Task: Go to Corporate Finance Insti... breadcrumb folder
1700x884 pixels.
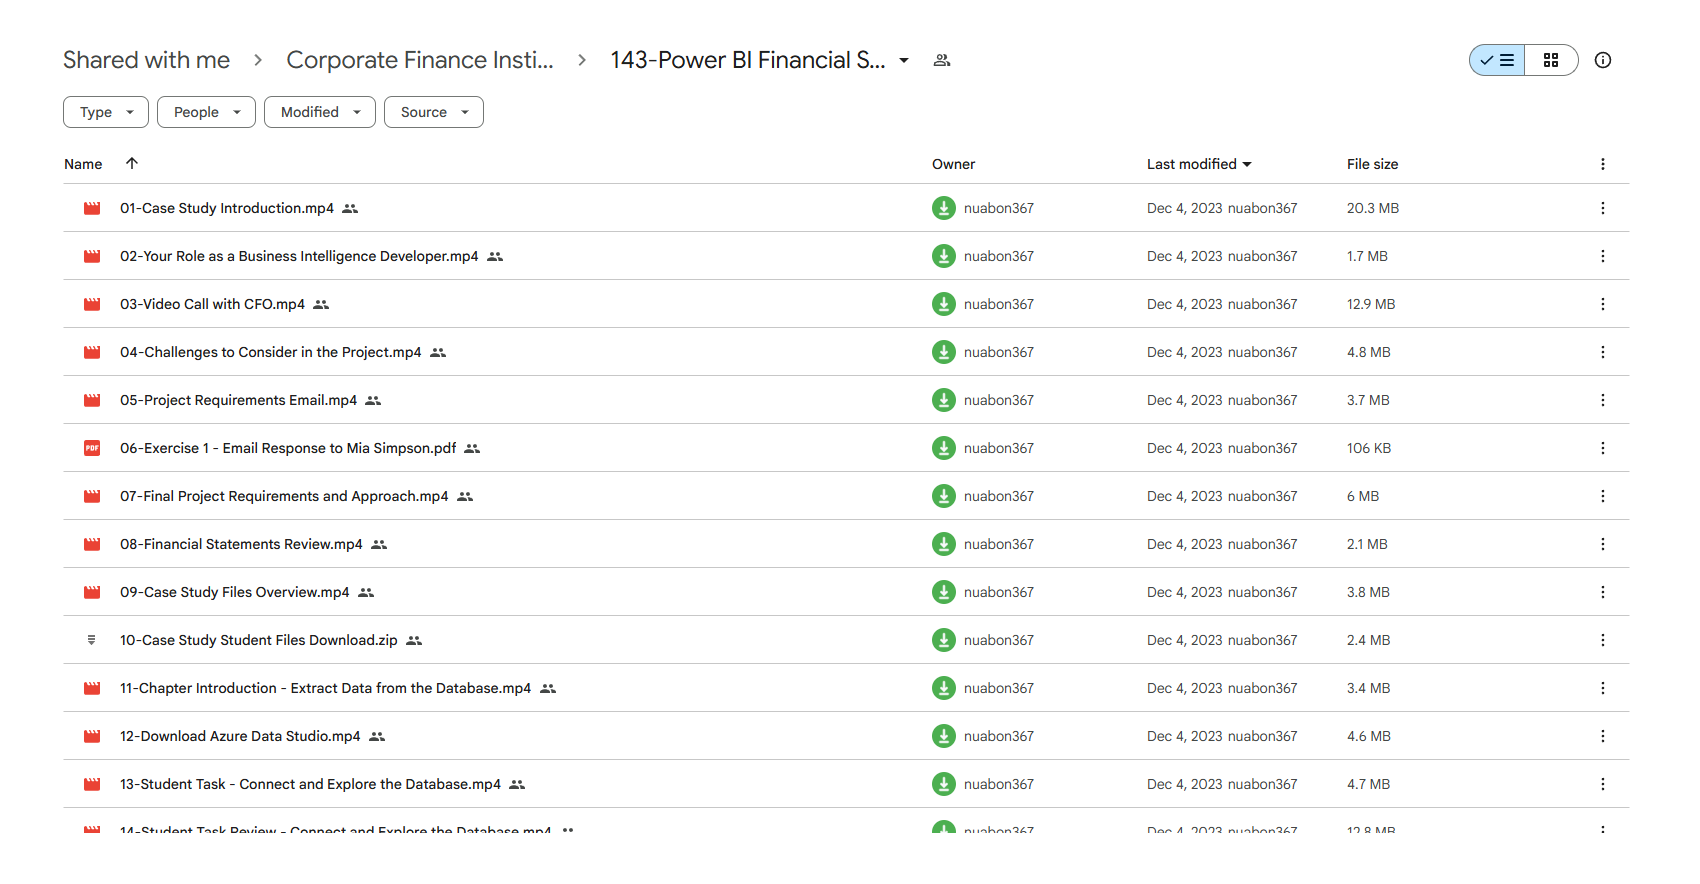Action: (x=420, y=60)
